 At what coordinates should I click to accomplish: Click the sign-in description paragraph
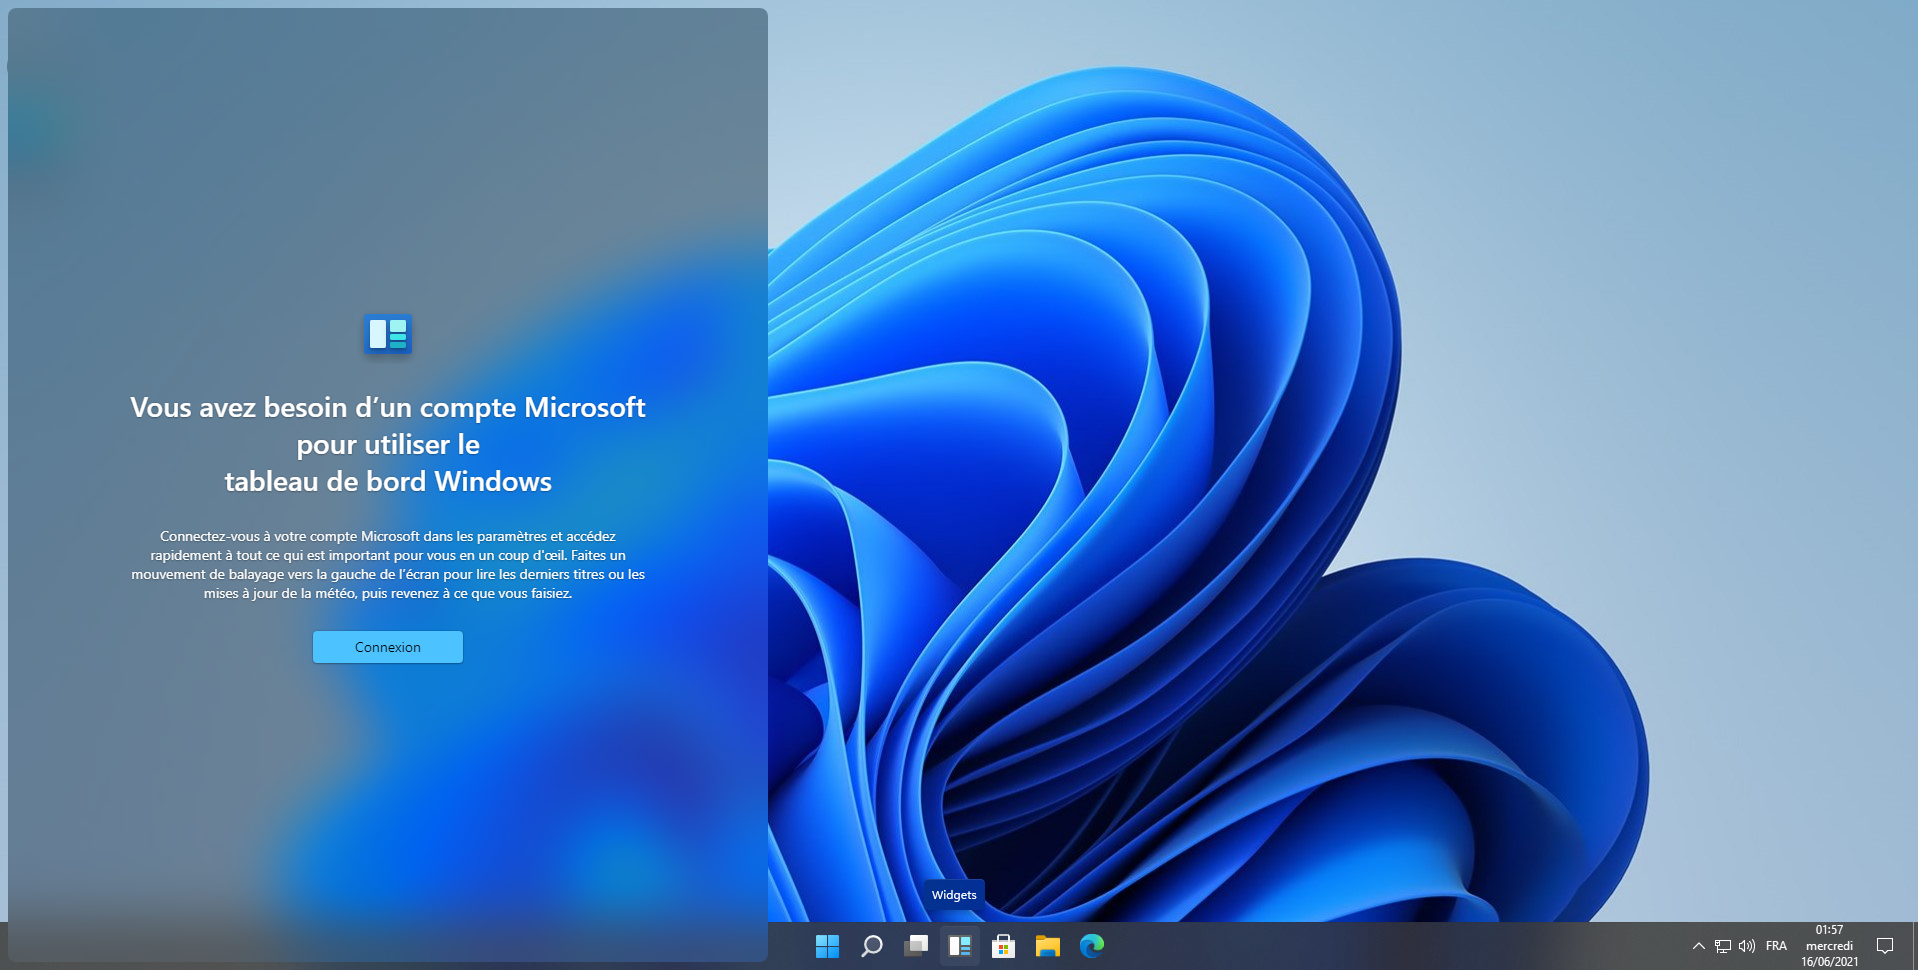point(388,565)
